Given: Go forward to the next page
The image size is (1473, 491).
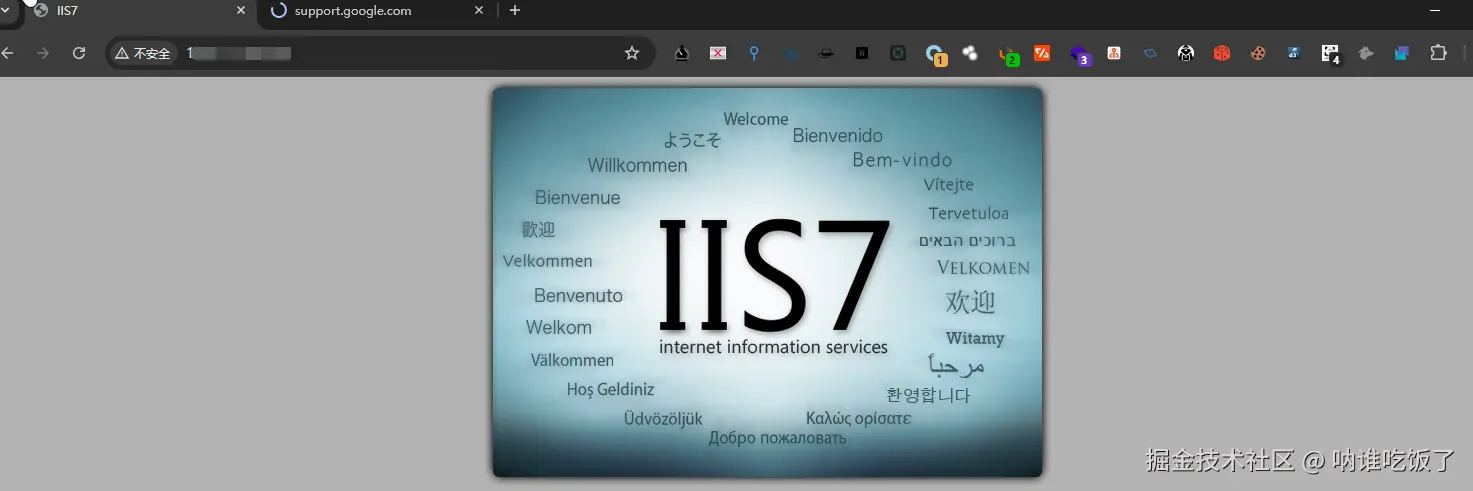Looking at the screenshot, I should click(43, 53).
